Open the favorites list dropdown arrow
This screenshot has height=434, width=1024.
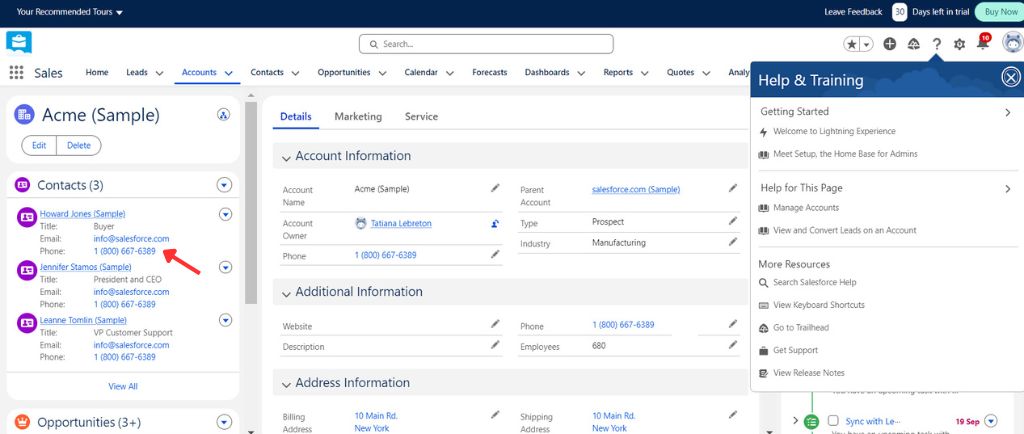click(x=867, y=44)
